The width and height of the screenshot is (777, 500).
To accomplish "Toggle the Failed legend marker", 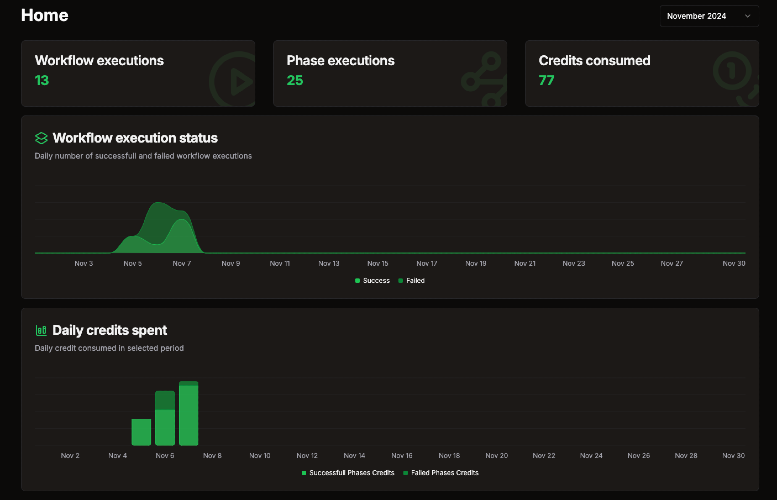I will click(400, 280).
